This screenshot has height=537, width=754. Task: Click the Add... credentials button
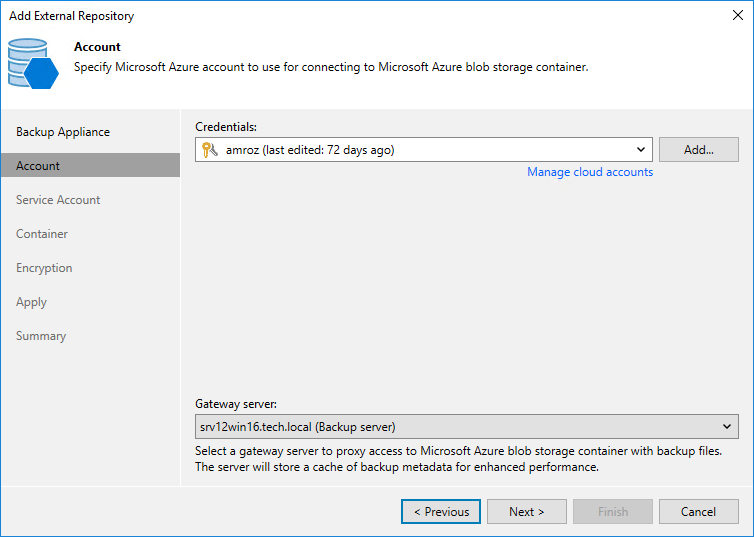pos(698,150)
